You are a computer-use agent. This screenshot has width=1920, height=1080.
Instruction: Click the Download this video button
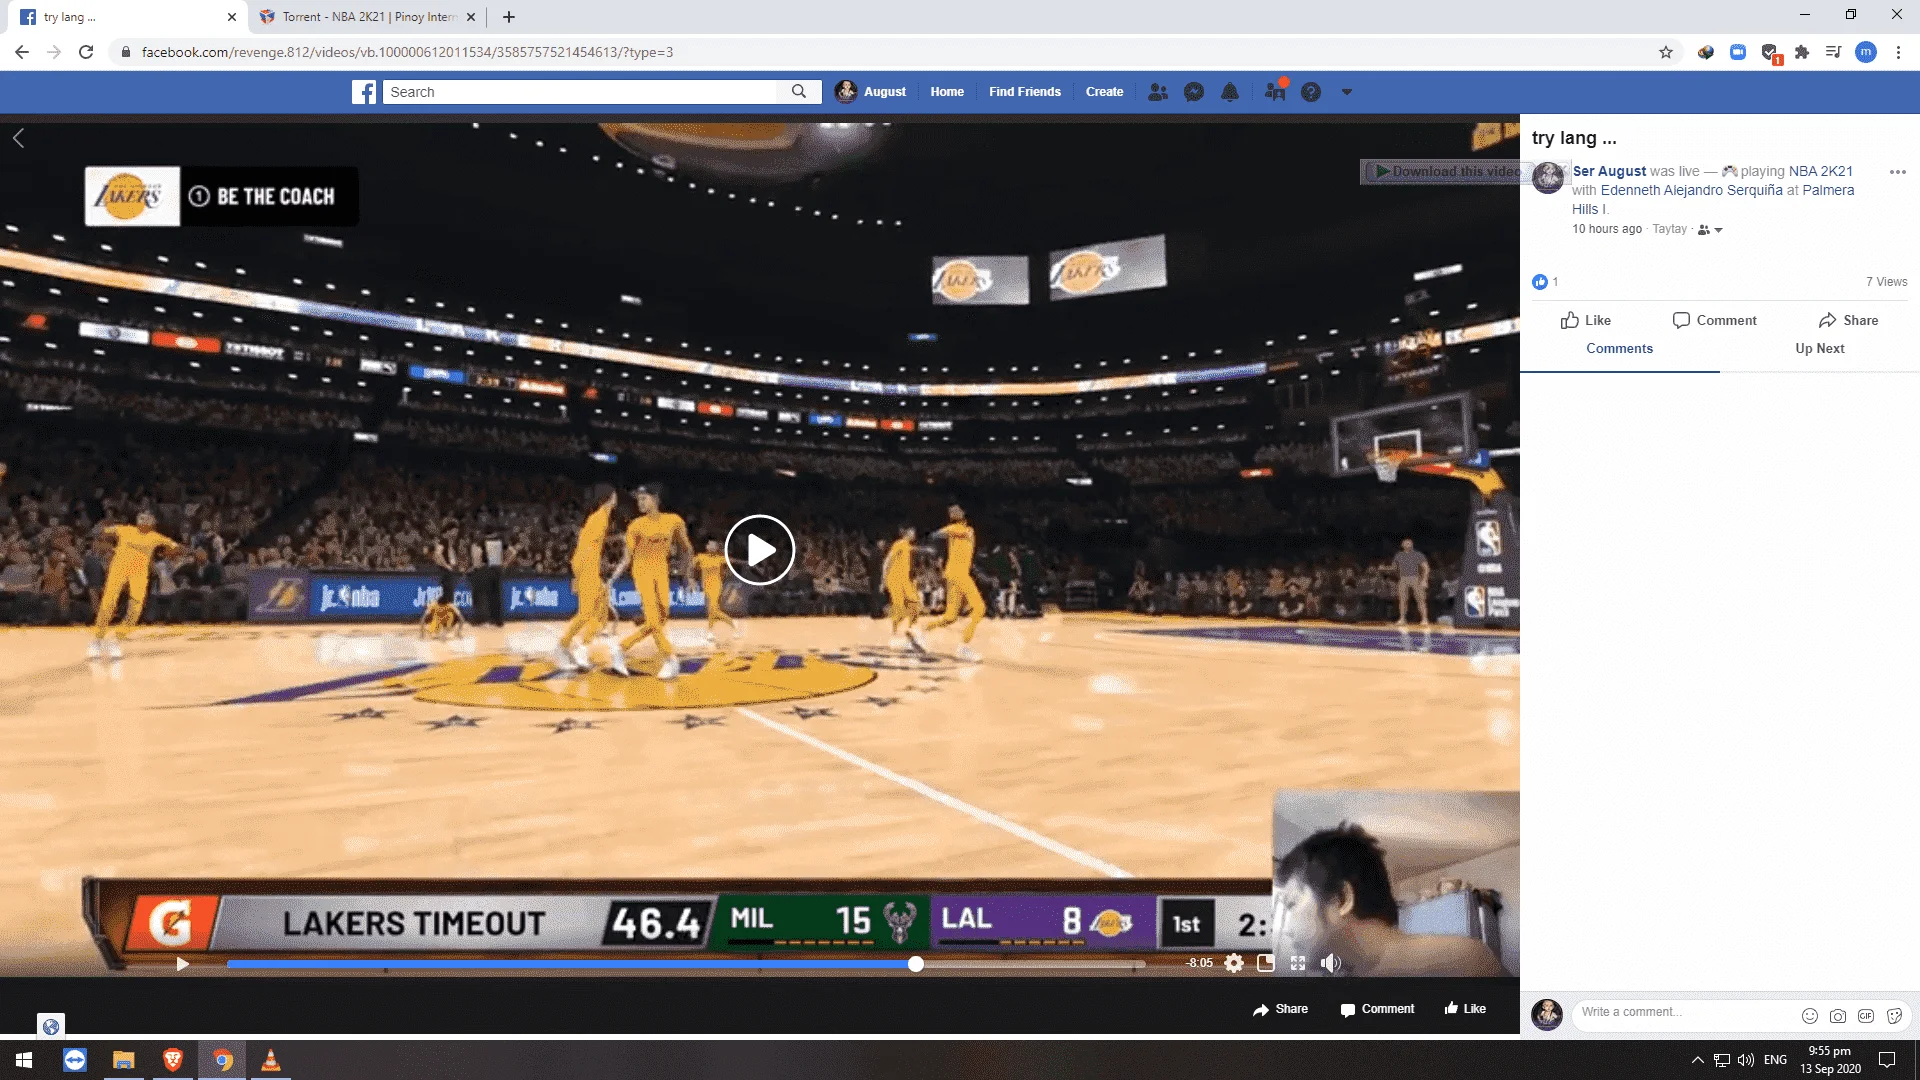pyautogui.click(x=1447, y=172)
